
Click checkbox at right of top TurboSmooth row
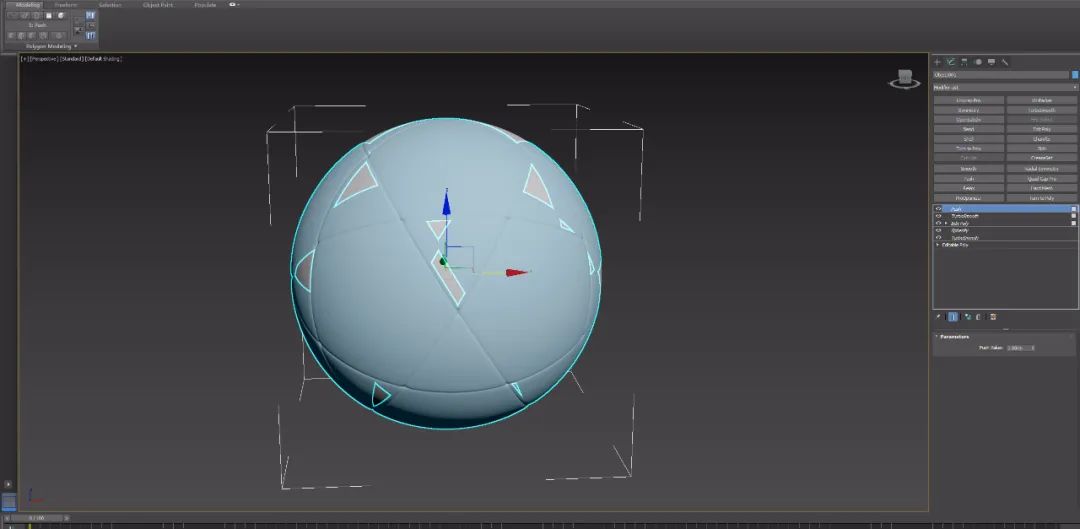1073,216
